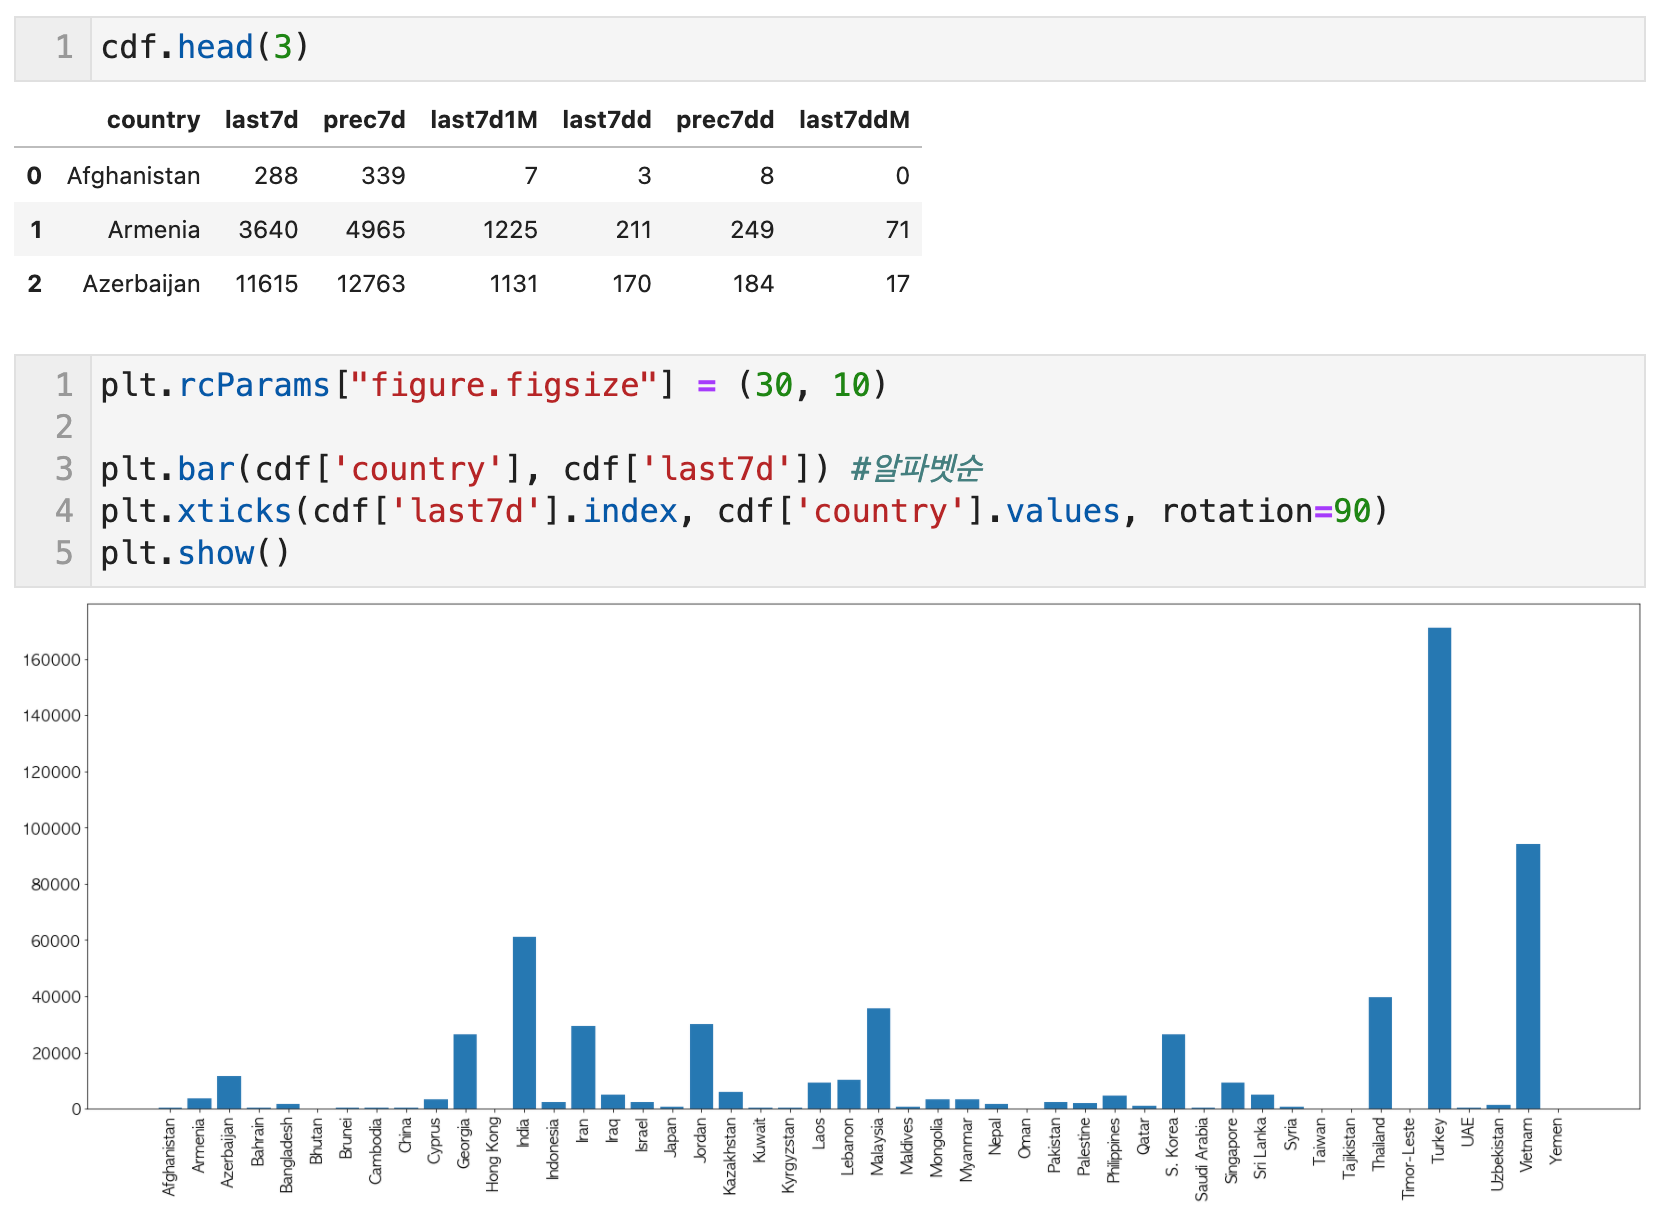Click the value 1225 in the table

[510, 230]
